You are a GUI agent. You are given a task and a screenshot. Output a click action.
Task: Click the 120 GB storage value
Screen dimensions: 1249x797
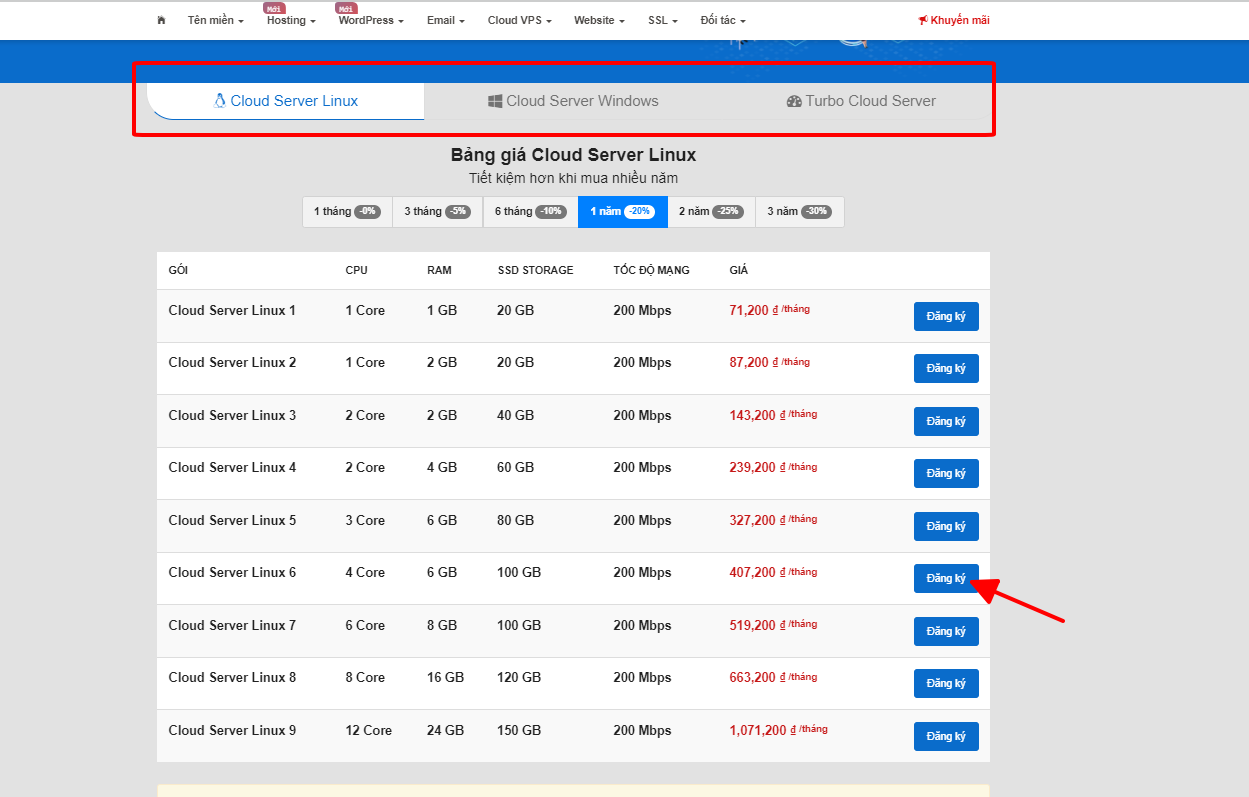[x=519, y=677]
